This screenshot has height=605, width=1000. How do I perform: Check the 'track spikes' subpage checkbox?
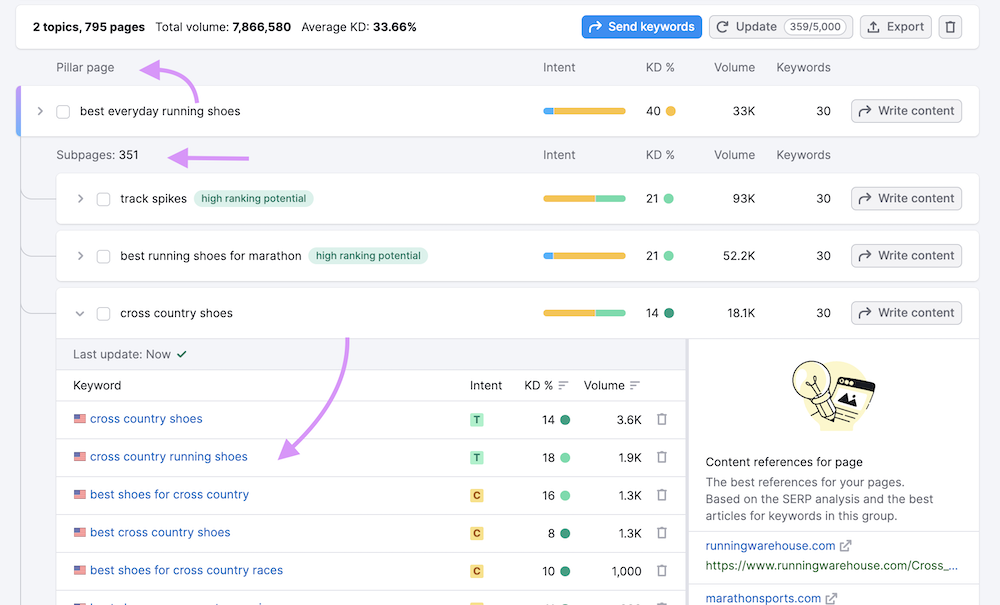coord(103,198)
